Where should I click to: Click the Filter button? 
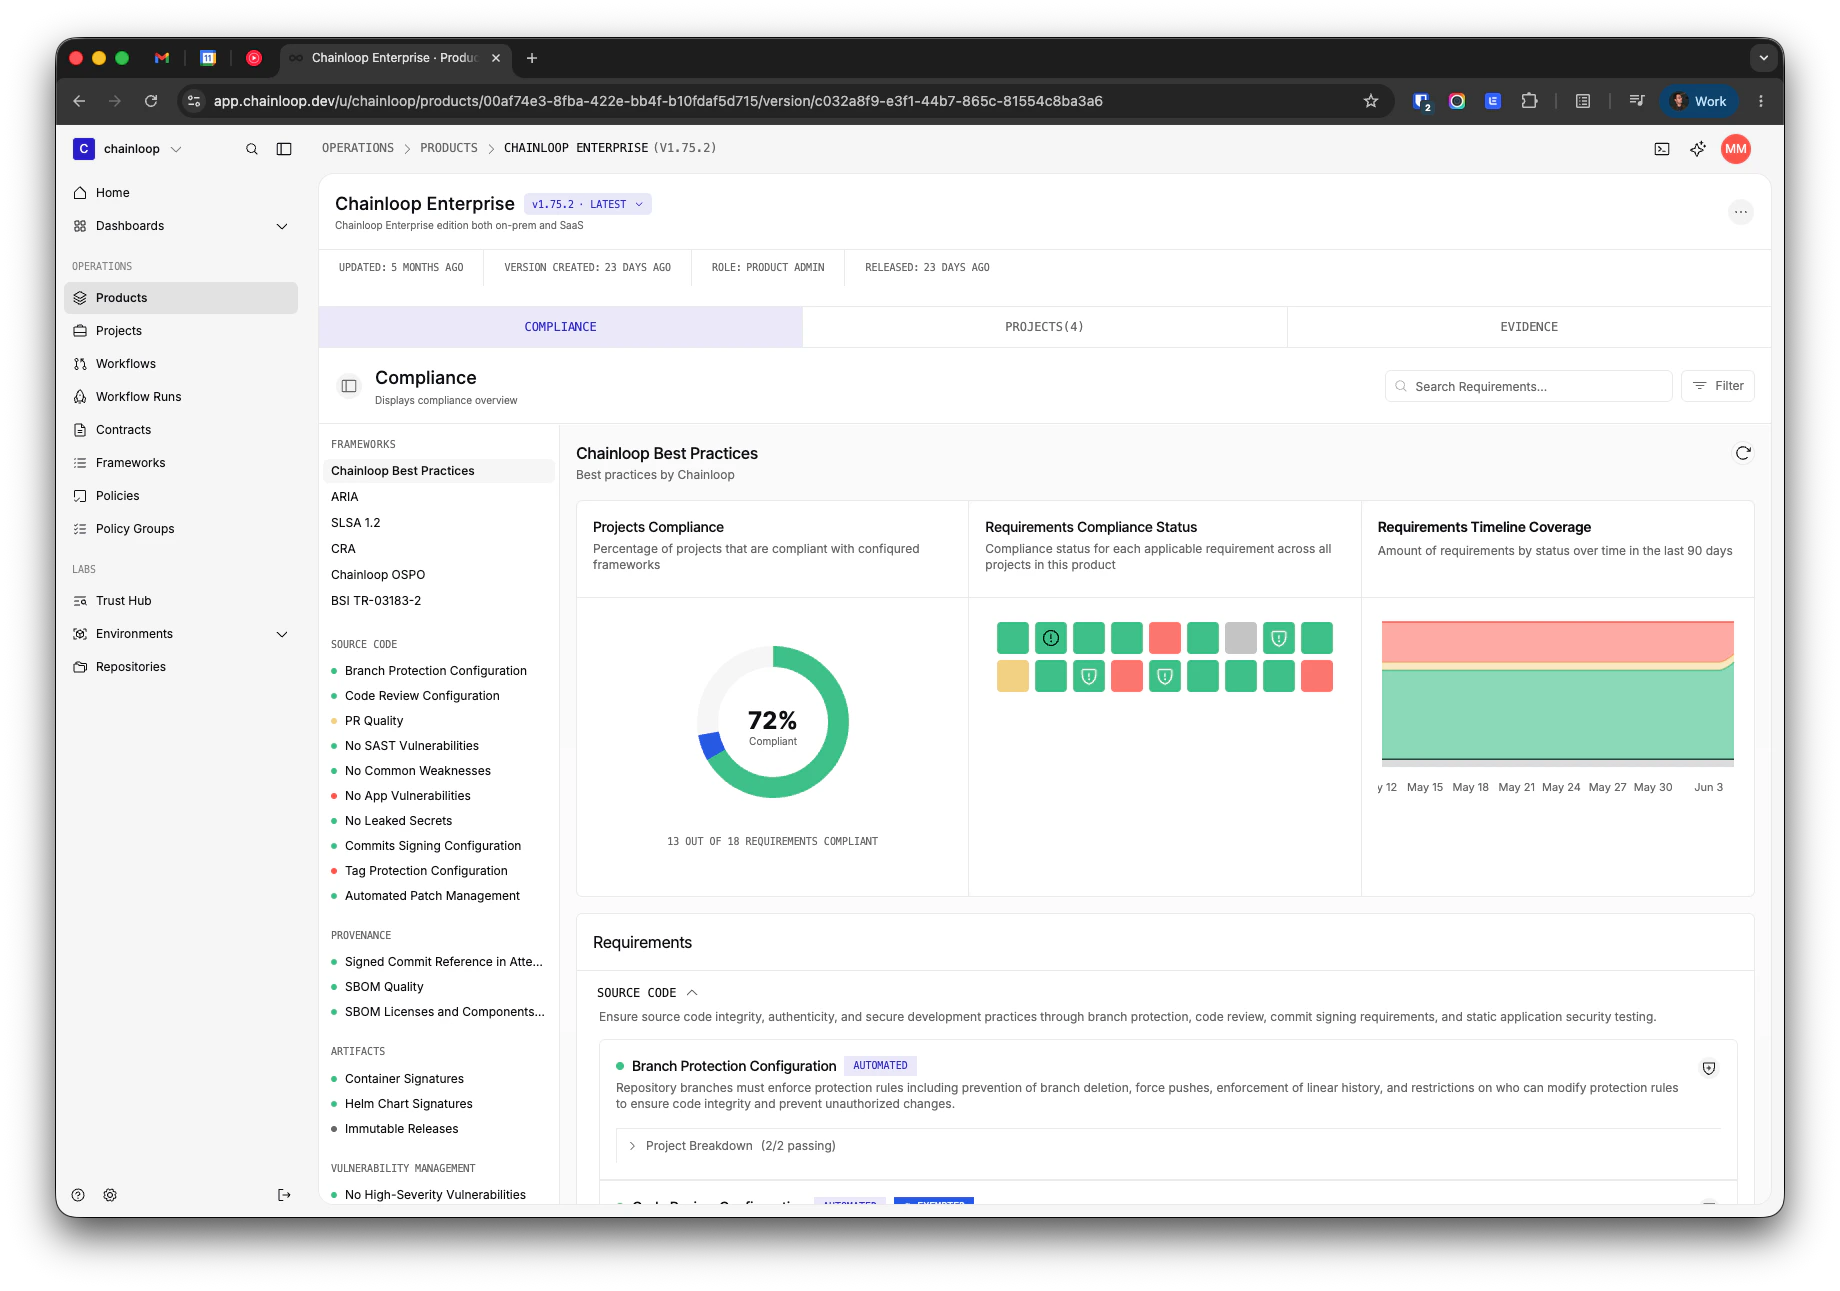[1718, 386]
